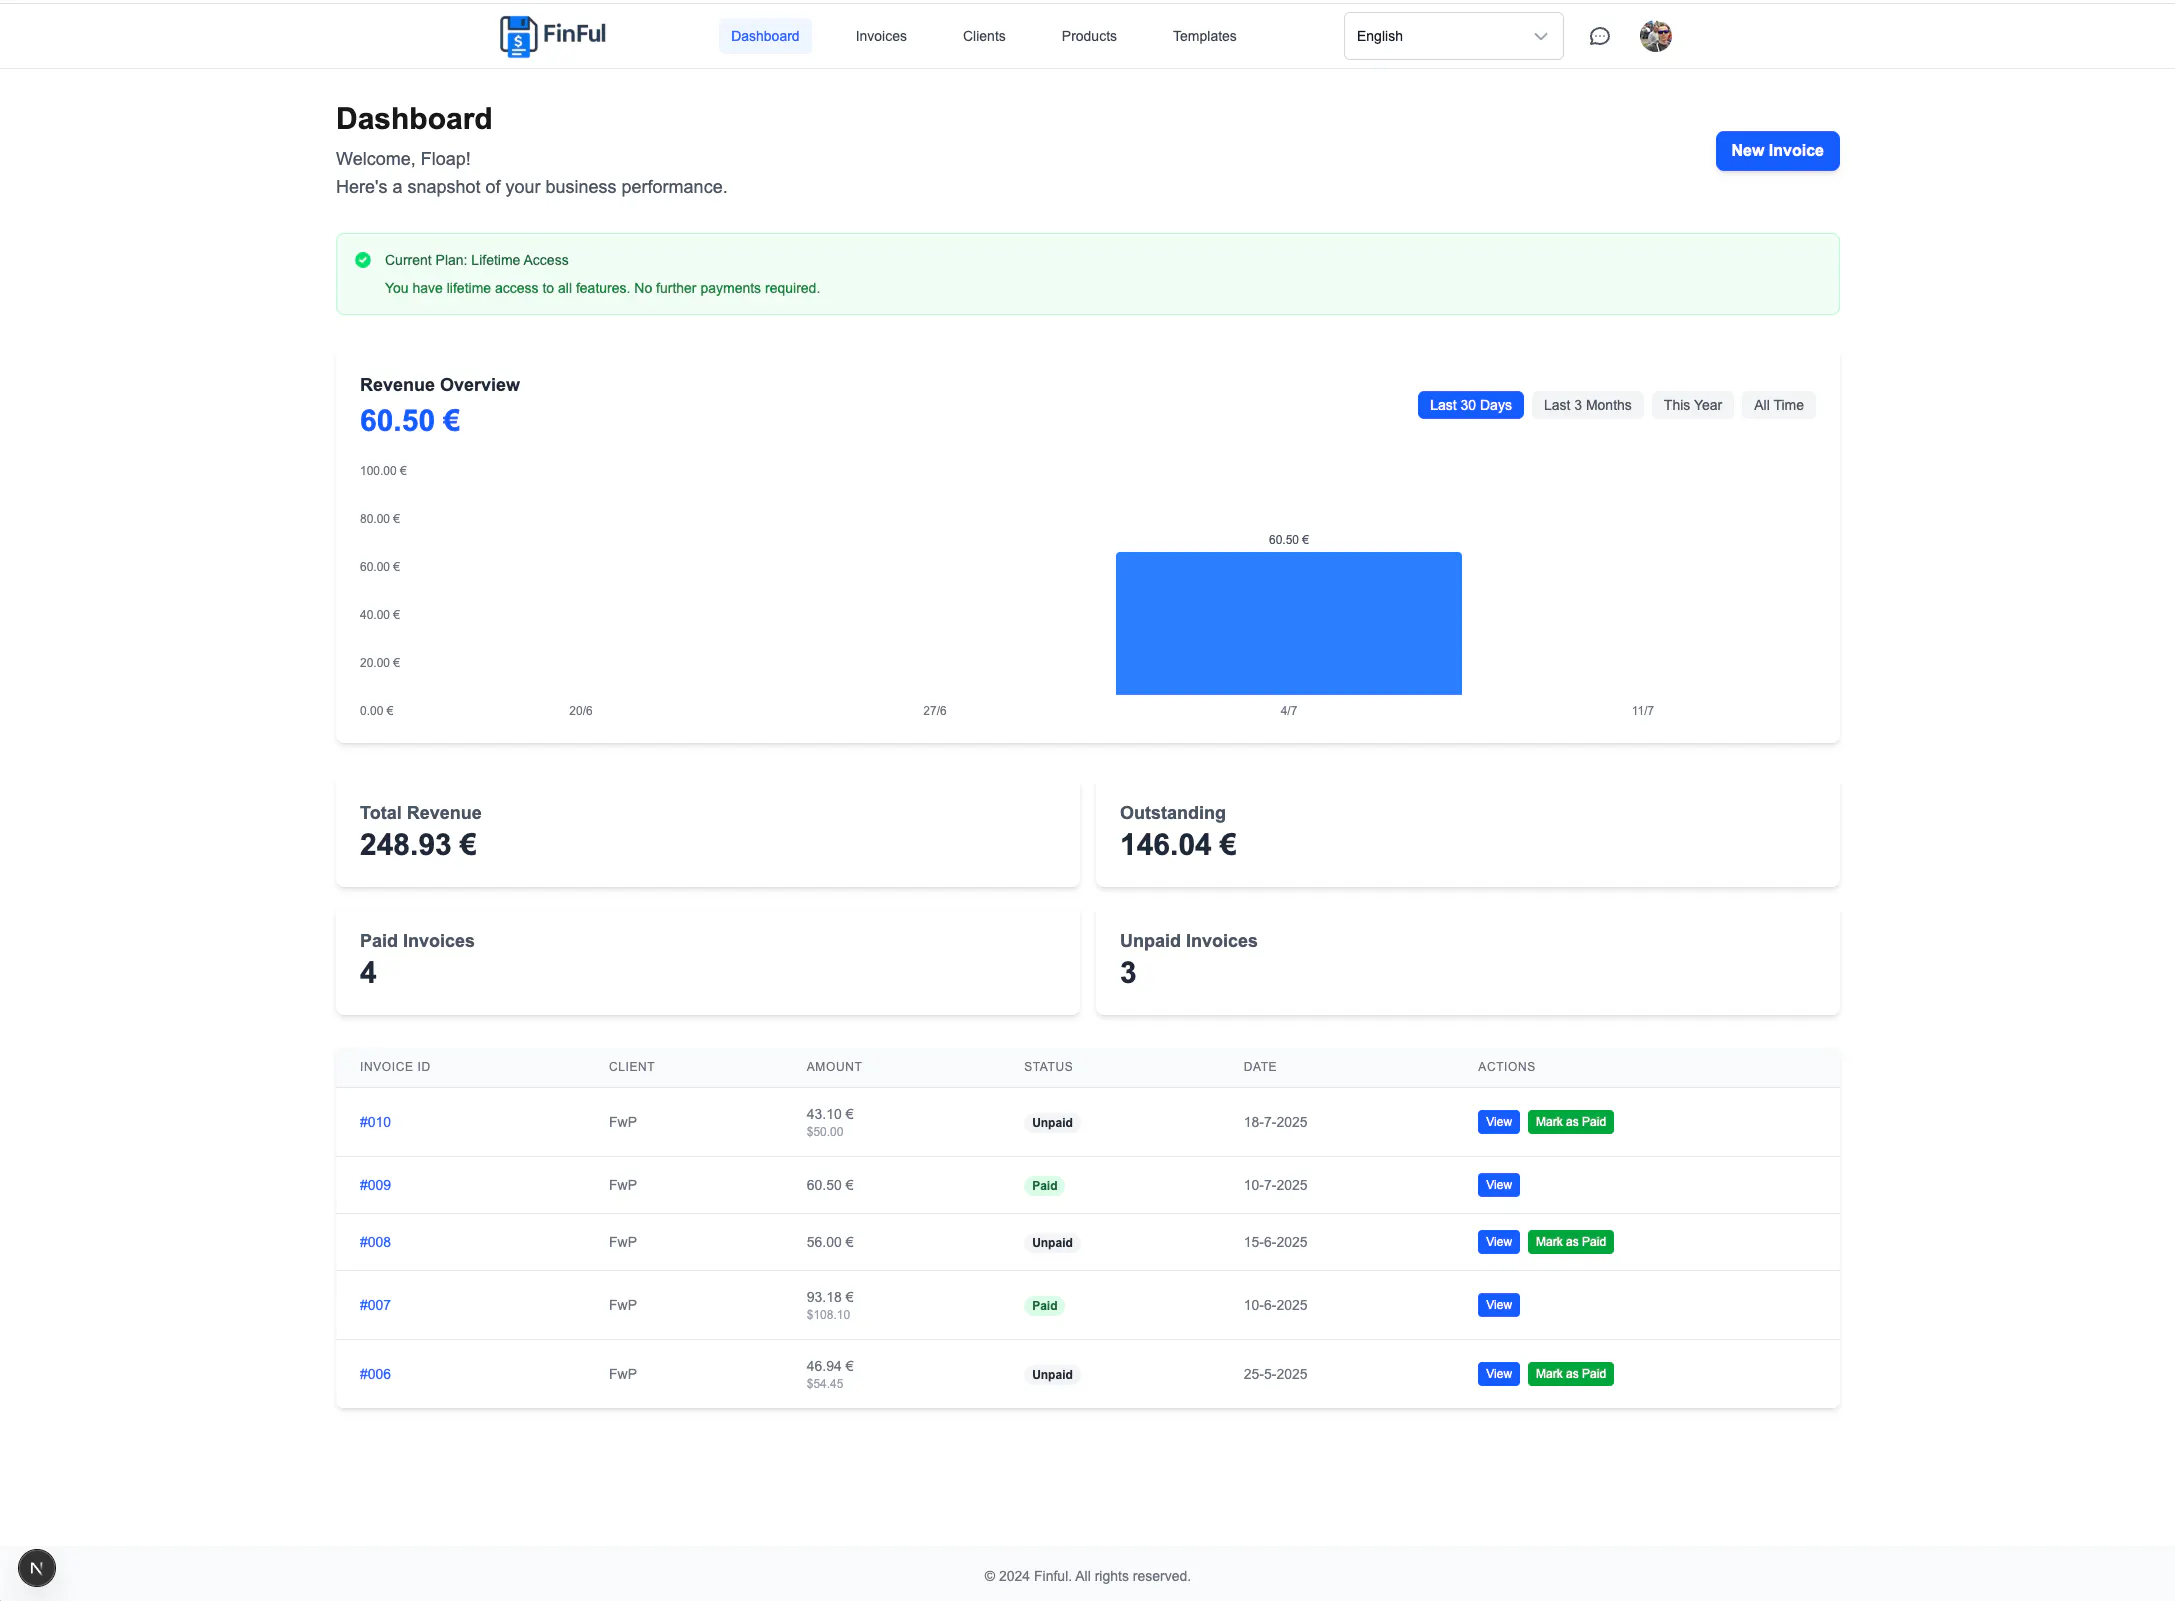Open the Invoices nav item

881,36
